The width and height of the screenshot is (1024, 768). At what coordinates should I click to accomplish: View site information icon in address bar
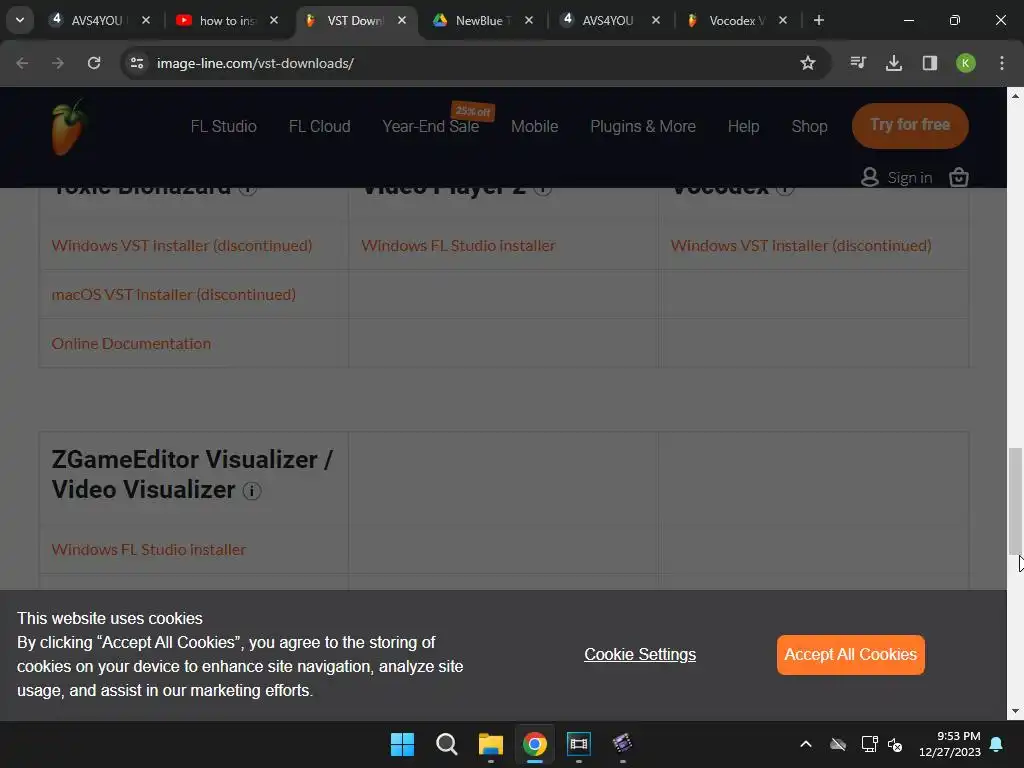tap(137, 63)
